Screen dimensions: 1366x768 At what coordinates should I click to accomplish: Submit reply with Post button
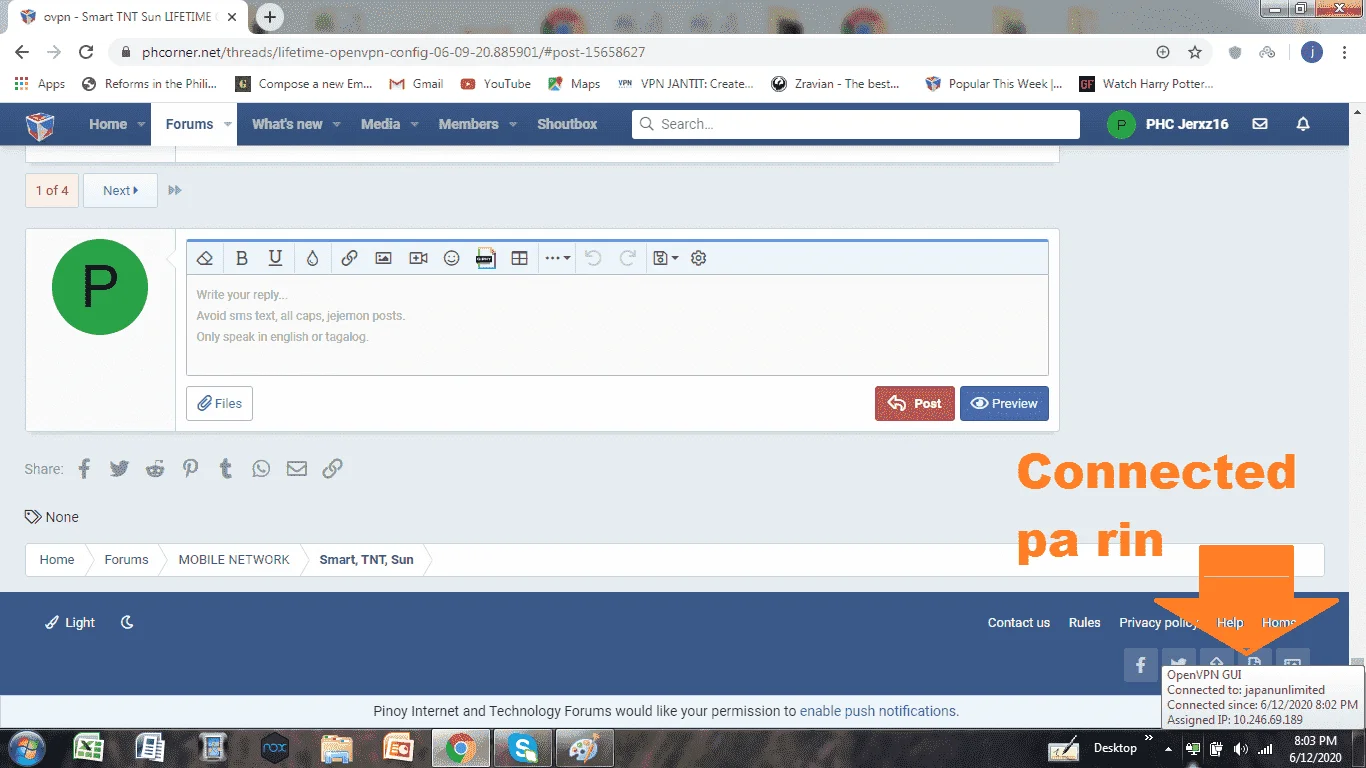(915, 403)
